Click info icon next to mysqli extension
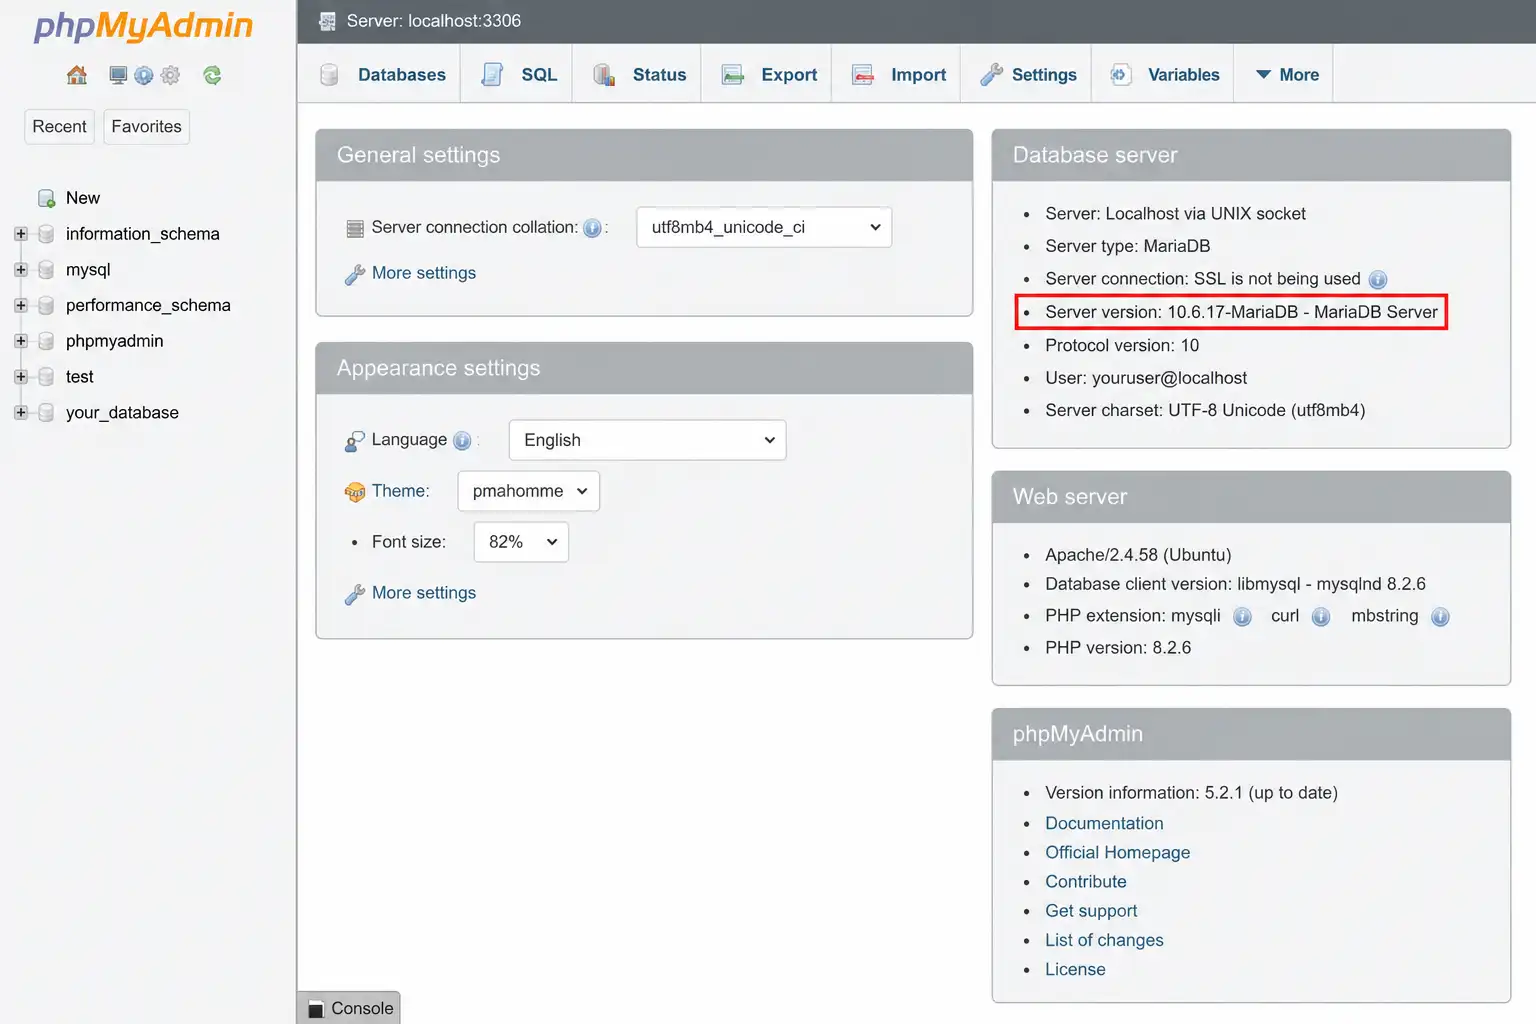Image resolution: width=1536 pixels, height=1024 pixels. pyautogui.click(x=1242, y=617)
